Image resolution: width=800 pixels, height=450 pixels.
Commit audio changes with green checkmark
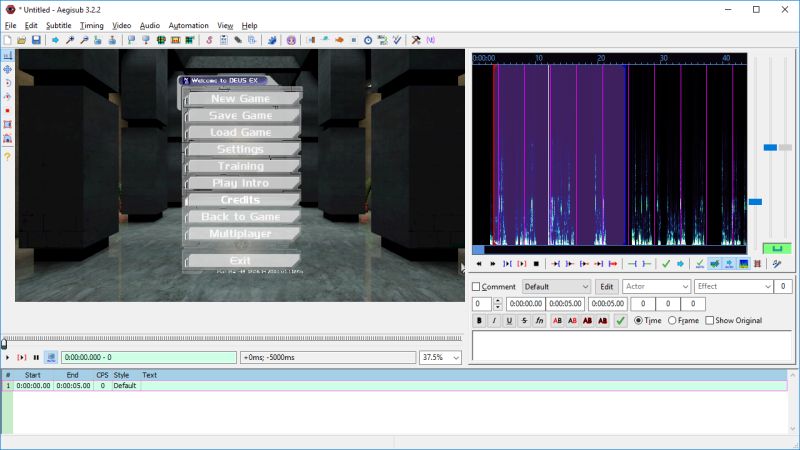click(x=665, y=264)
